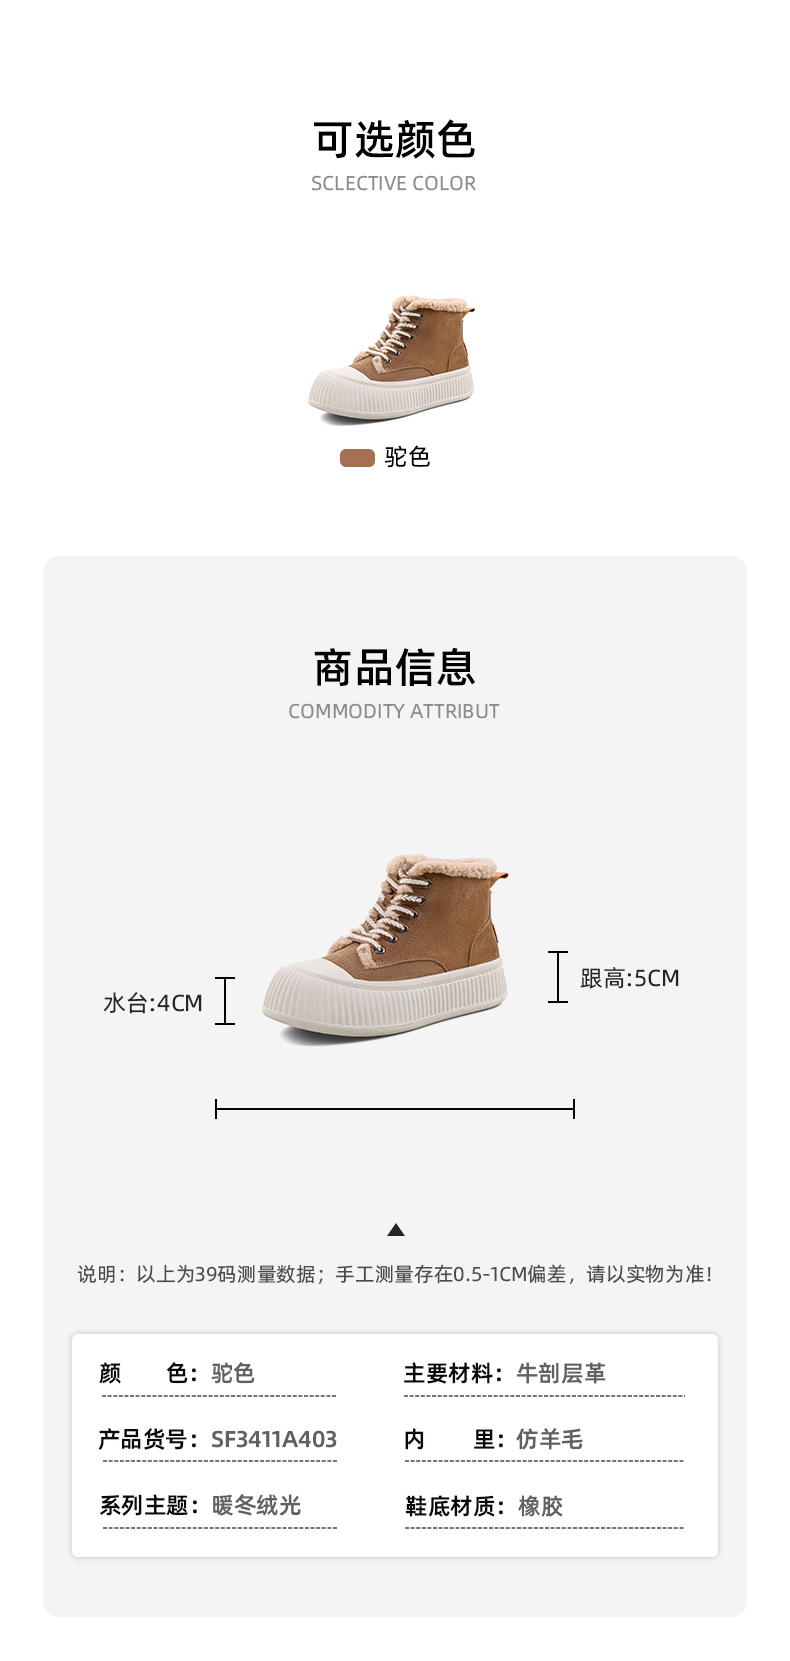This screenshot has width=790, height=1661.
Task: Click the large shoe measurement image
Action: (386, 949)
